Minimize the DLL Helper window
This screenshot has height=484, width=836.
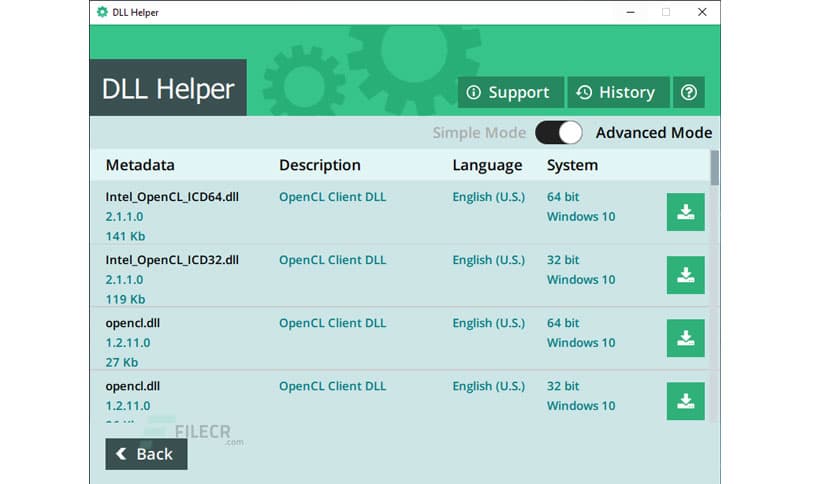click(630, 12)
